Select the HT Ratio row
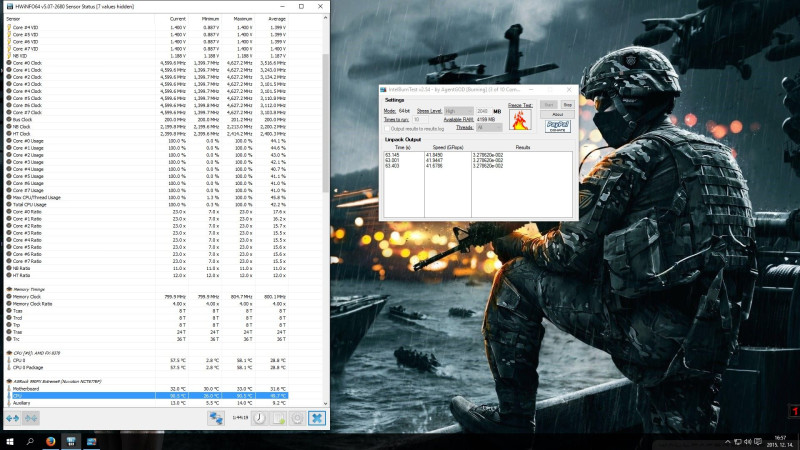This screenshot has width=800, height=450. coord(146,276)
